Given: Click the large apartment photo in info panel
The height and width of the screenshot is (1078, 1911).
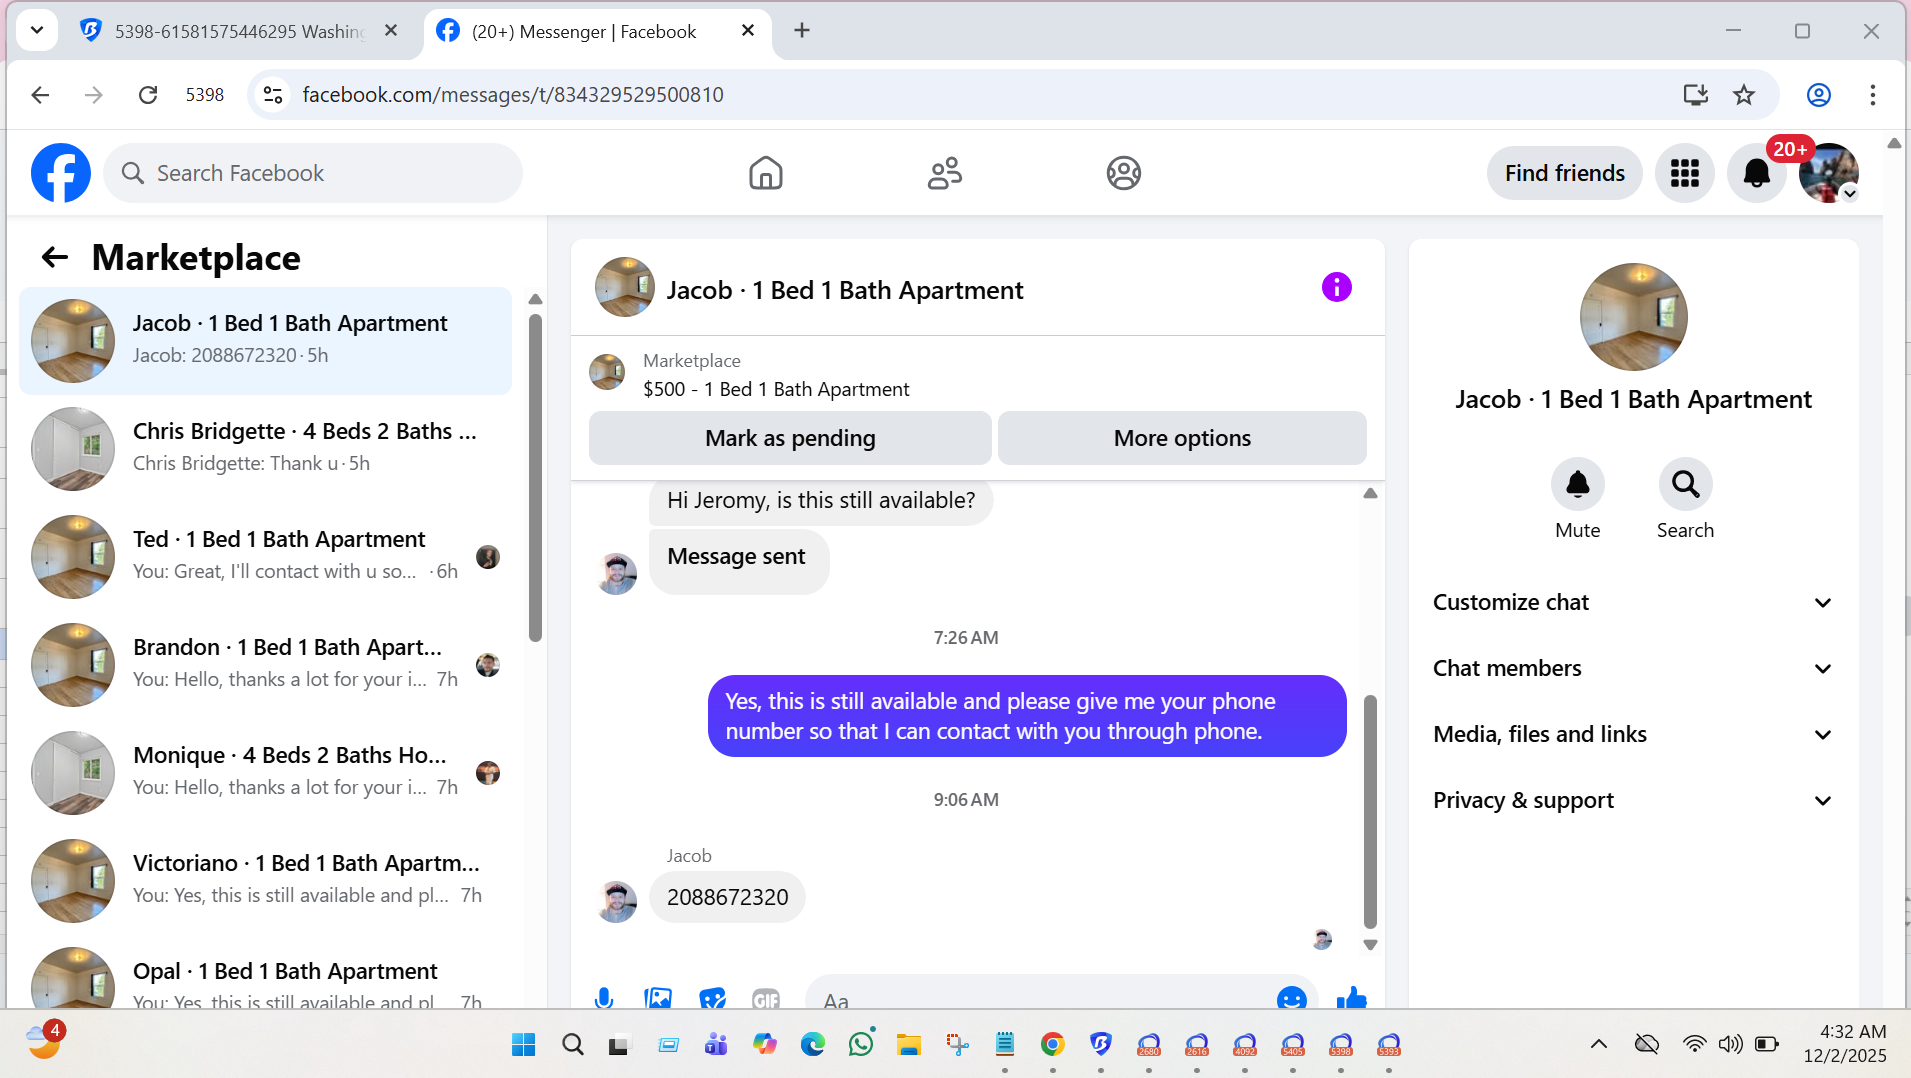Looking at the screenshot, I should pyautogui.click(x=1633, y=317).
